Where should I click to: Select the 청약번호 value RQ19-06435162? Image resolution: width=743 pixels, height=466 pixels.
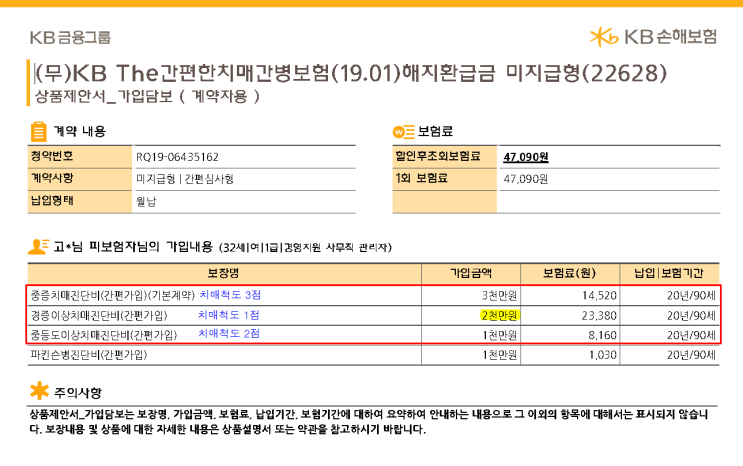pyautogui.click(x=177, y=157)
